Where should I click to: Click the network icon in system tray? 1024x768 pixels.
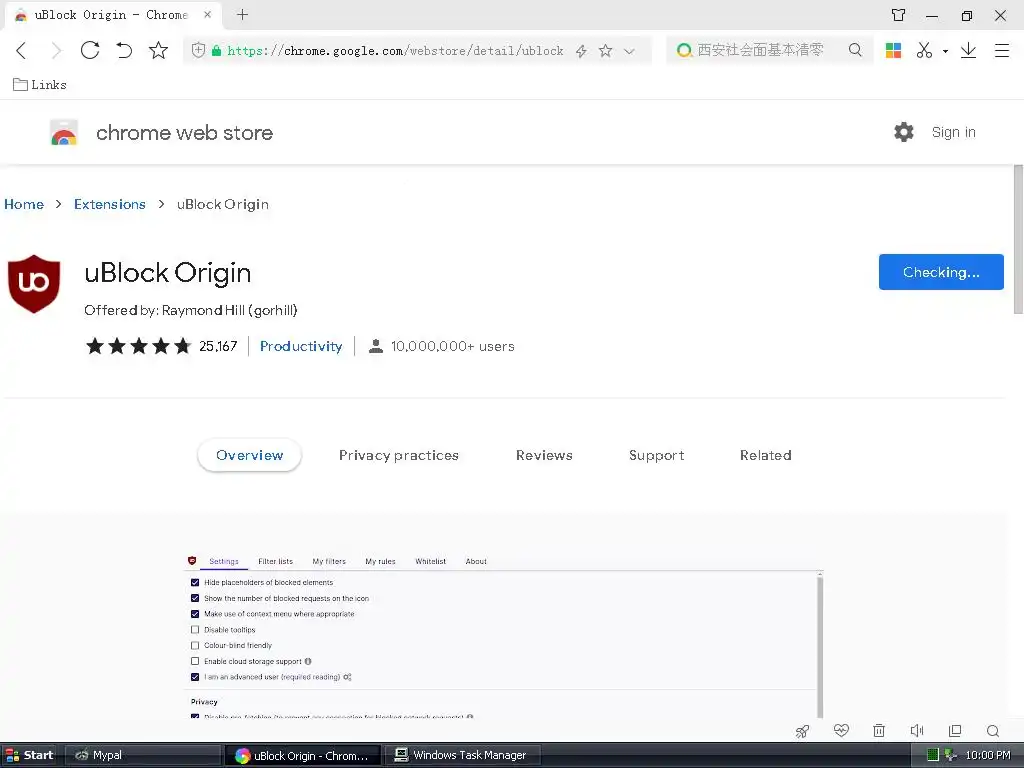tap(950, 755)
